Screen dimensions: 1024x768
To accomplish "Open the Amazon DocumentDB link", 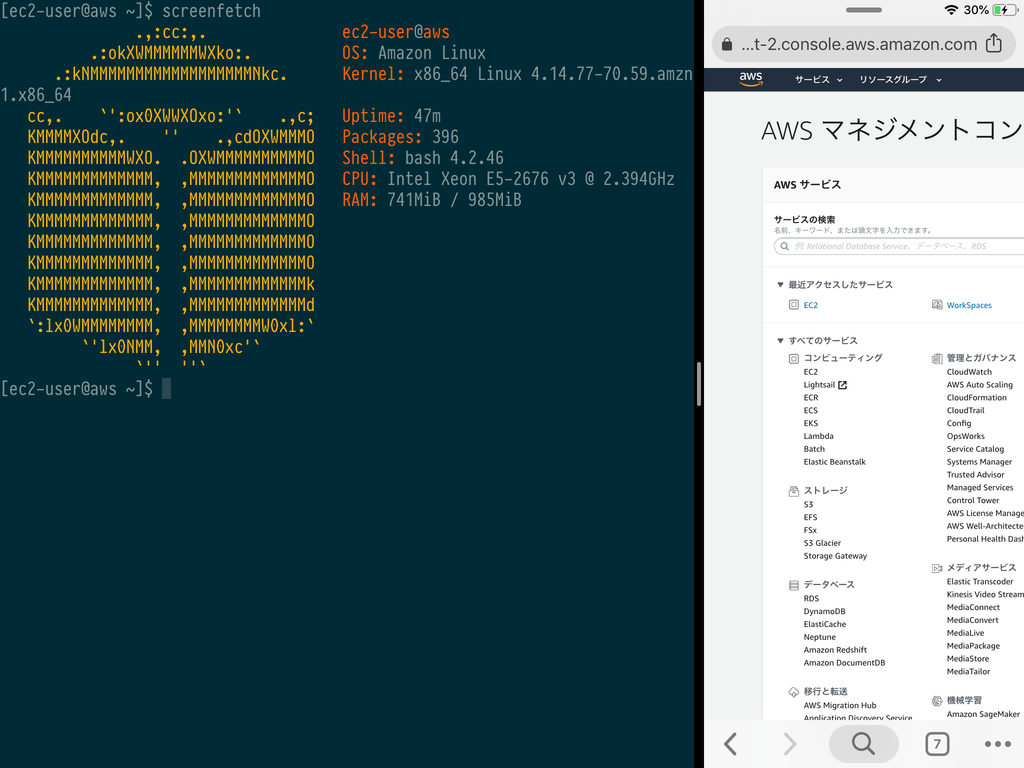I will pyautogui.click(x=844, y=663).
